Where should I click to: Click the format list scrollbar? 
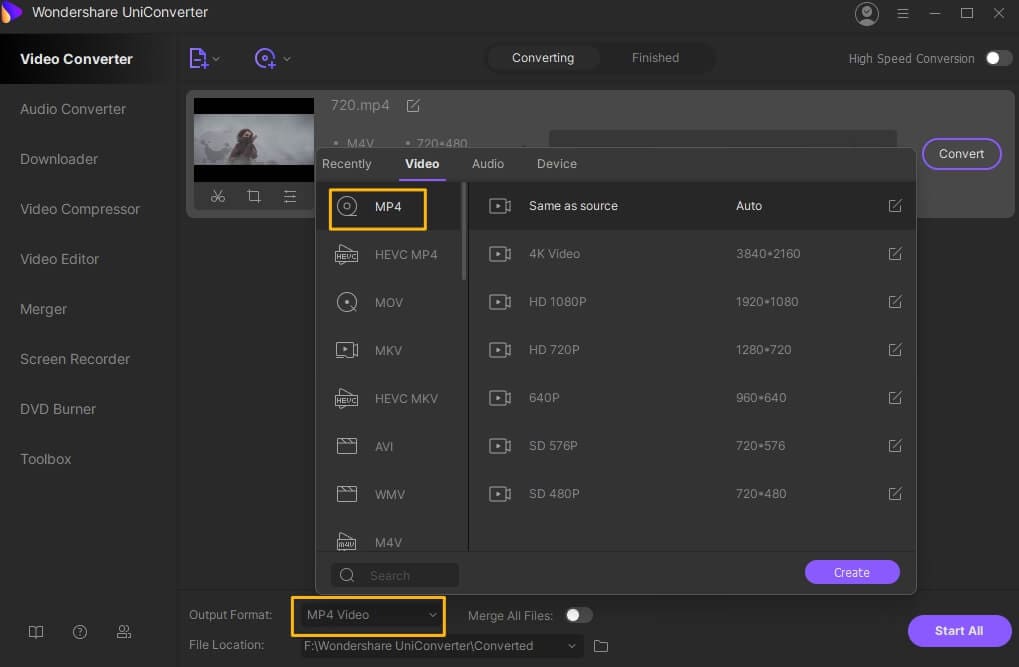click(463, 231)
